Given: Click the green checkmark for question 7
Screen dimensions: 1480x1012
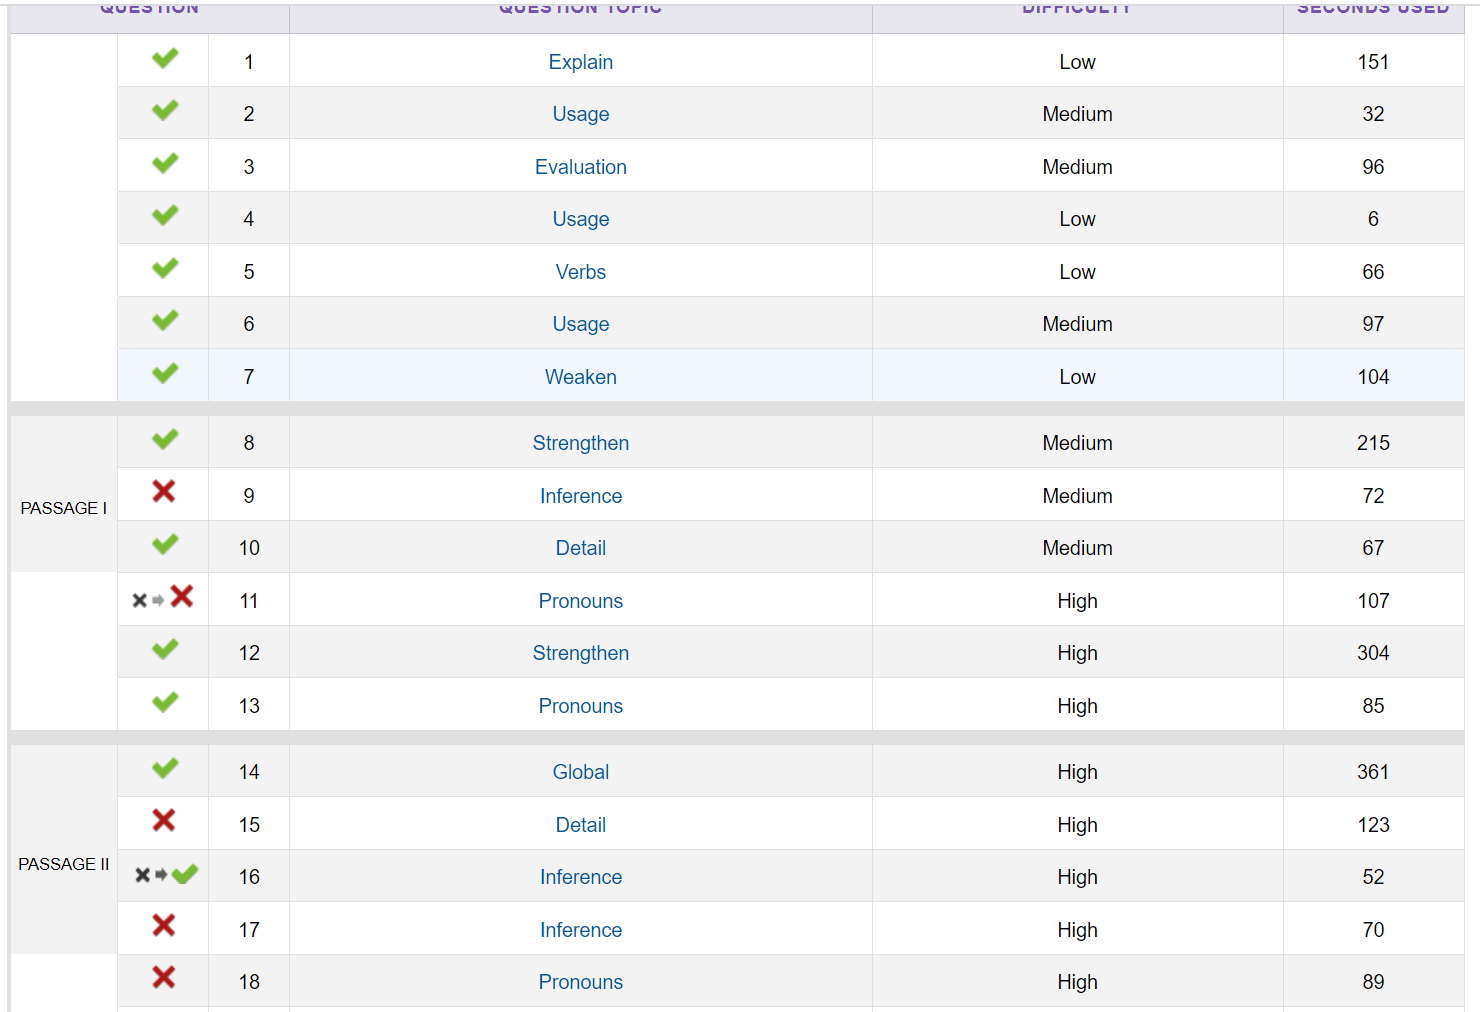Looking at the screenshot, I should (165, 374).
